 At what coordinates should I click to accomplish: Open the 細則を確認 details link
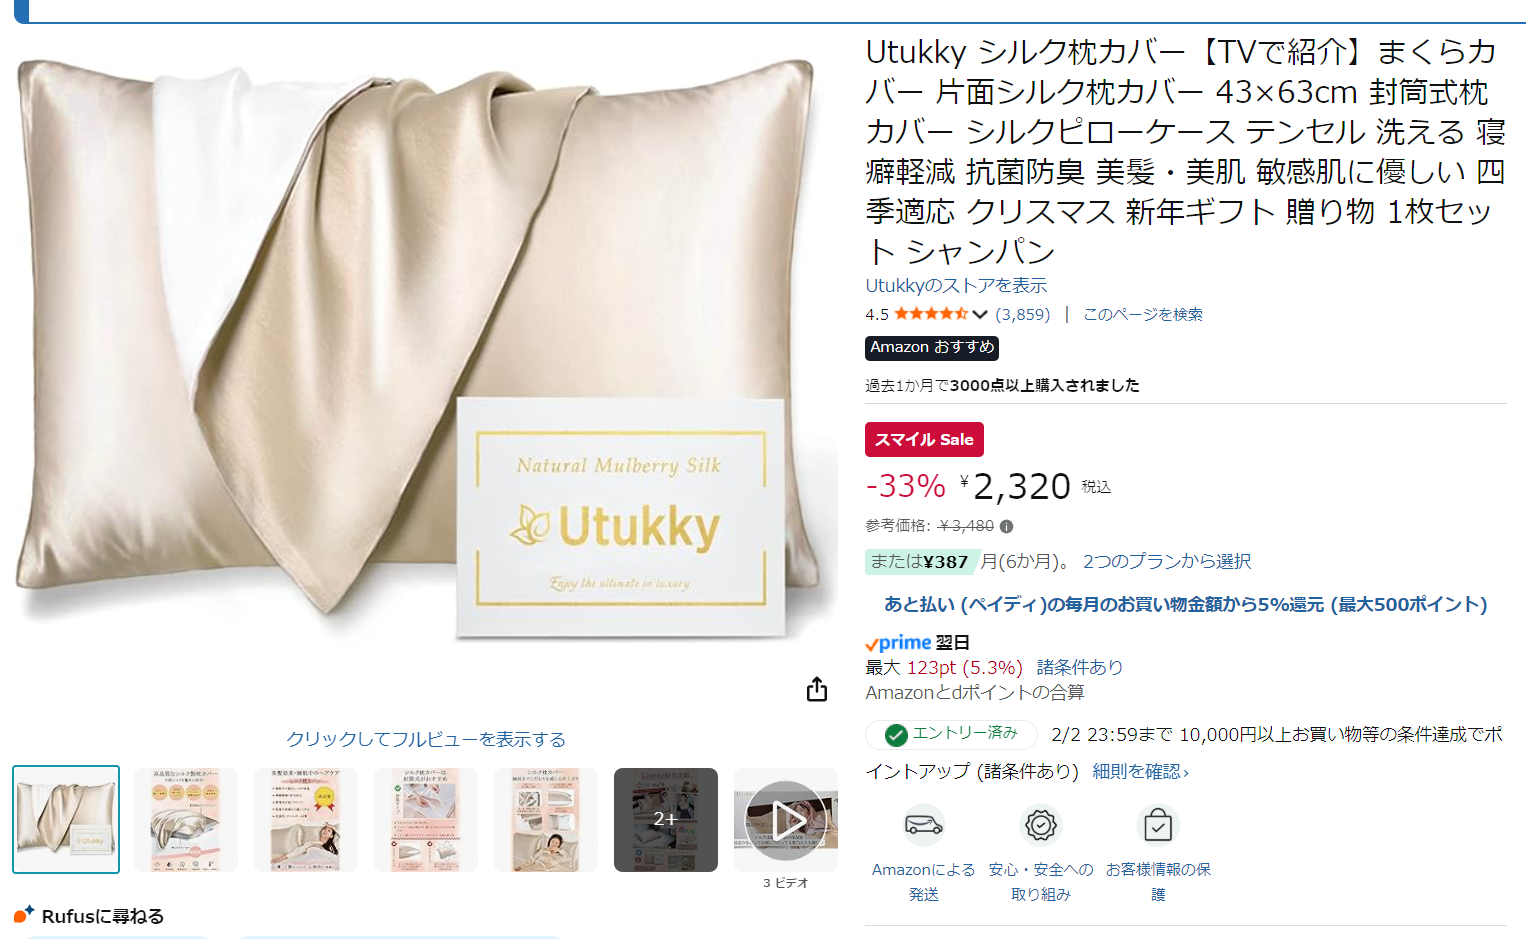point(1141,771)
